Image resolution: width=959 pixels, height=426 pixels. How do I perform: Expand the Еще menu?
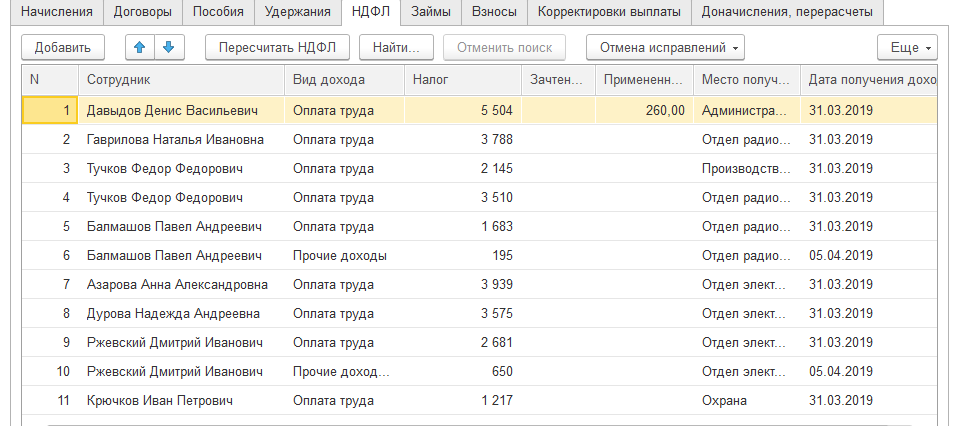[x=907, y=47]
